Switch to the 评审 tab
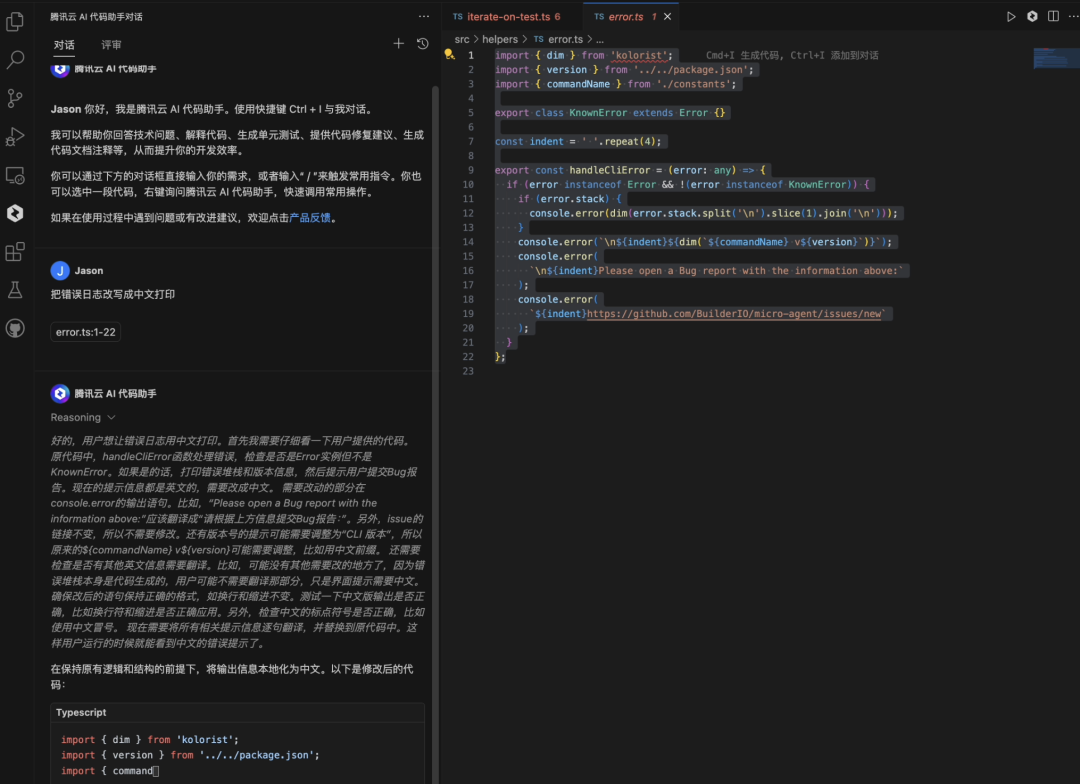The image size is (1080, 784). 111,45
